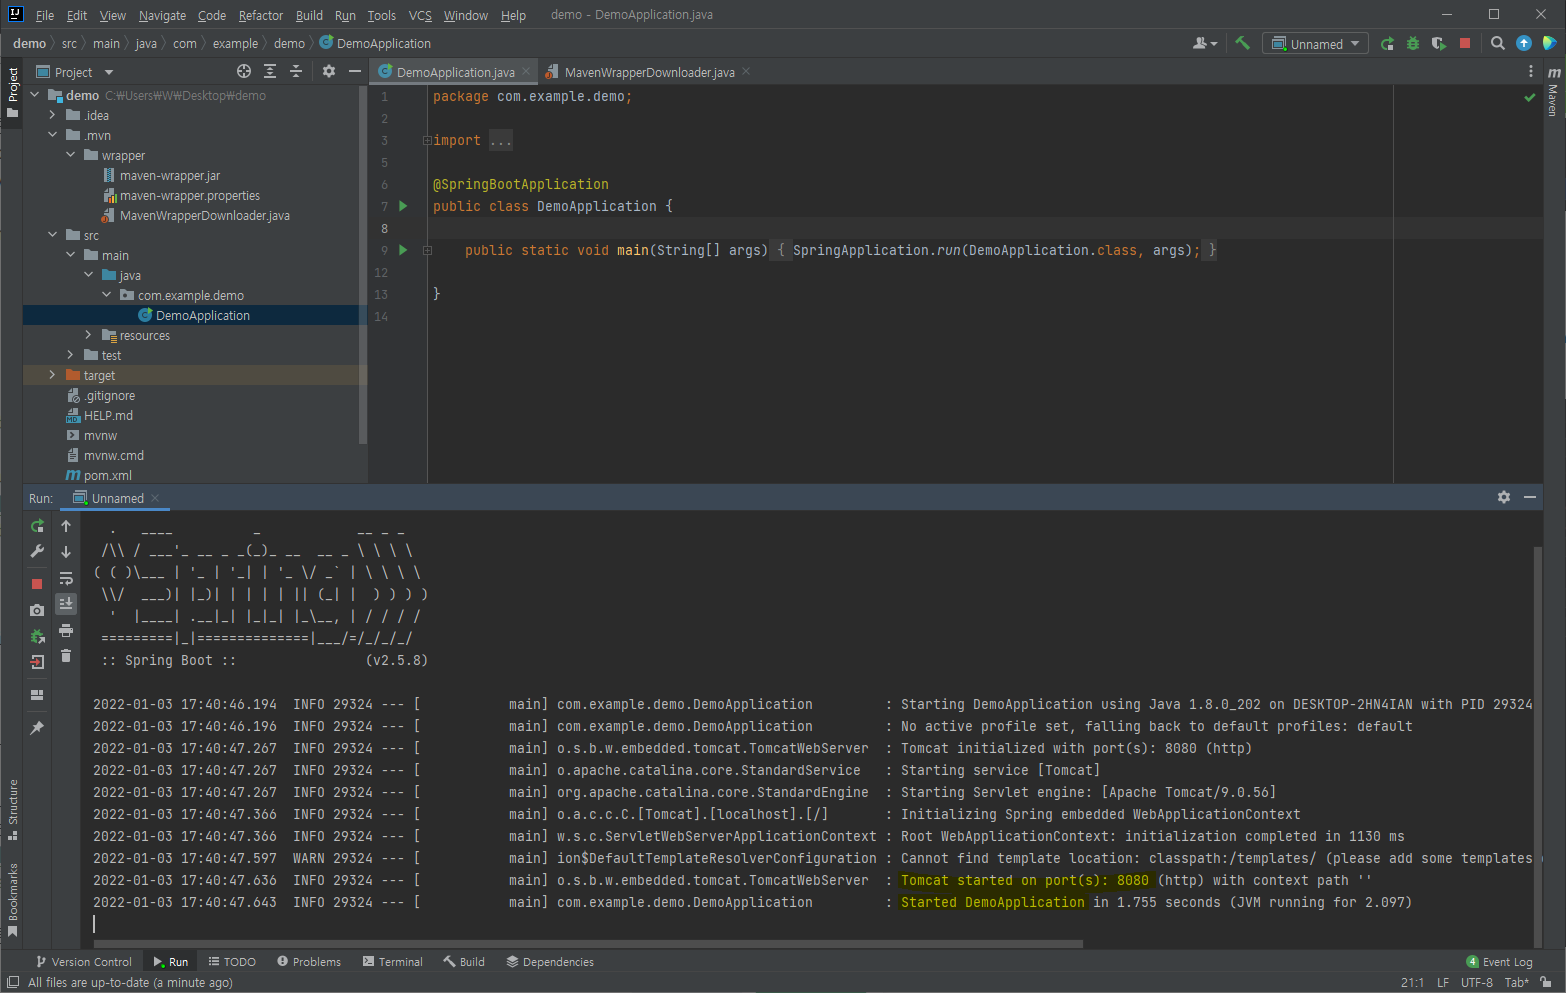Open the Refactor menu

[x=260, y=15]
